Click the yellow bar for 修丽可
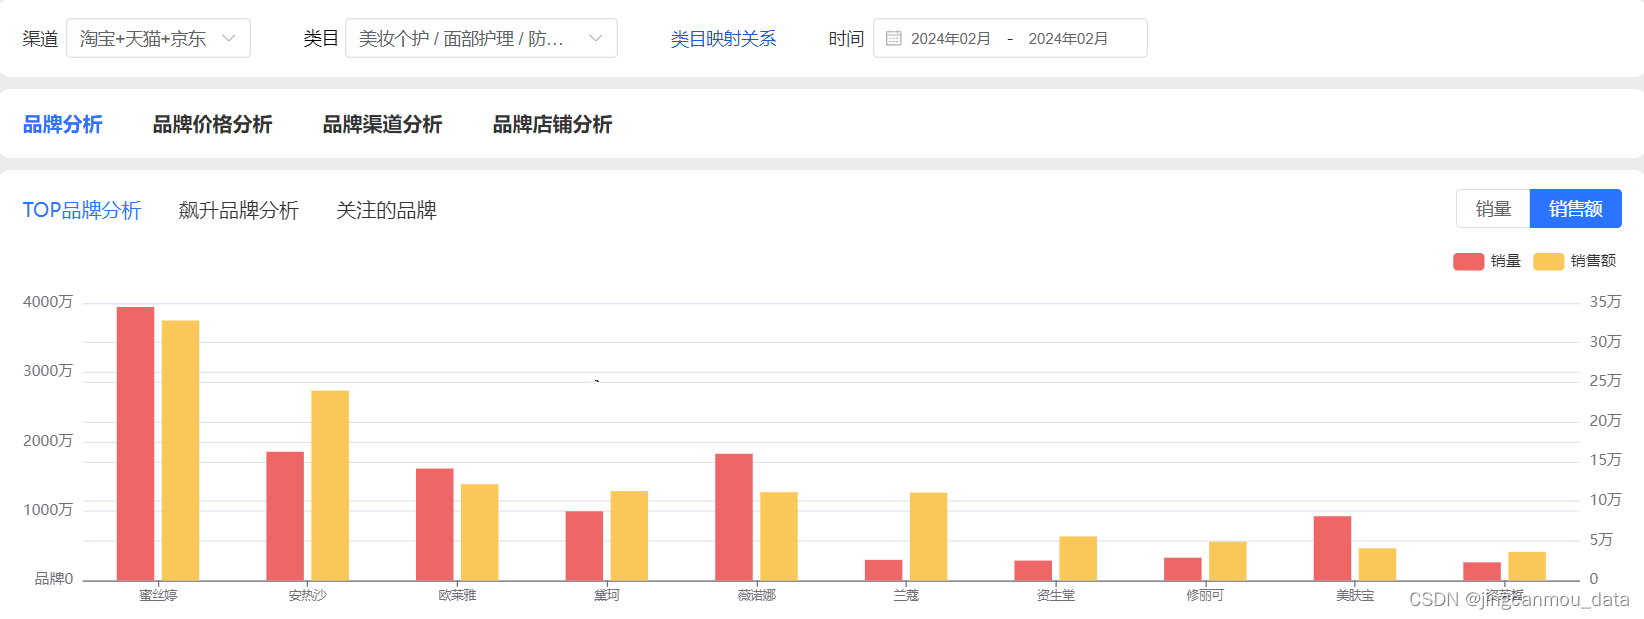Image resolution: width=1644 pixels, height=619 pixels. coord(1228,561)
